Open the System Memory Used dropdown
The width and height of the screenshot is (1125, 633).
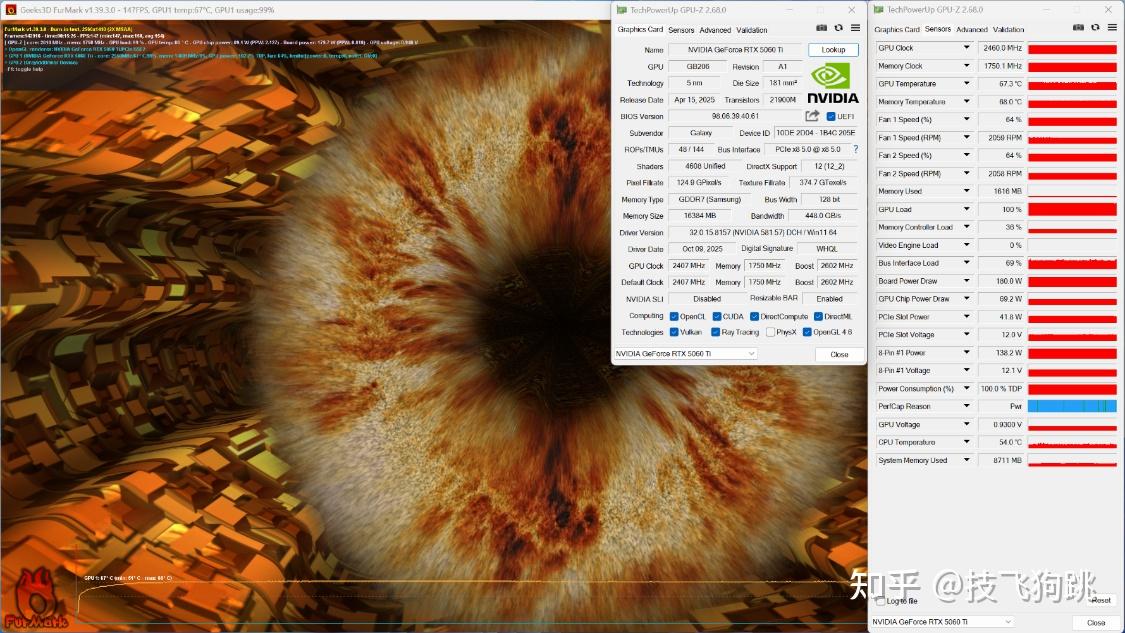point(966,460)
